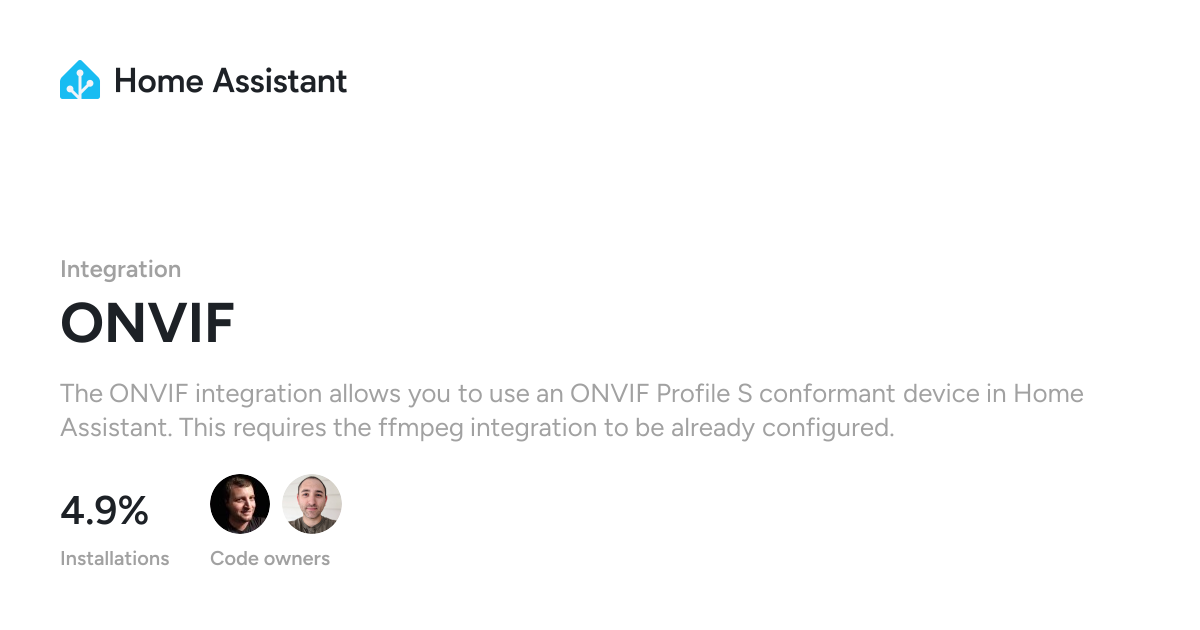Open the second code owner's avatar
Image resolution: width=1200 pixels, height=630 pixels.
pyautogui.click(x=312, y=504)
